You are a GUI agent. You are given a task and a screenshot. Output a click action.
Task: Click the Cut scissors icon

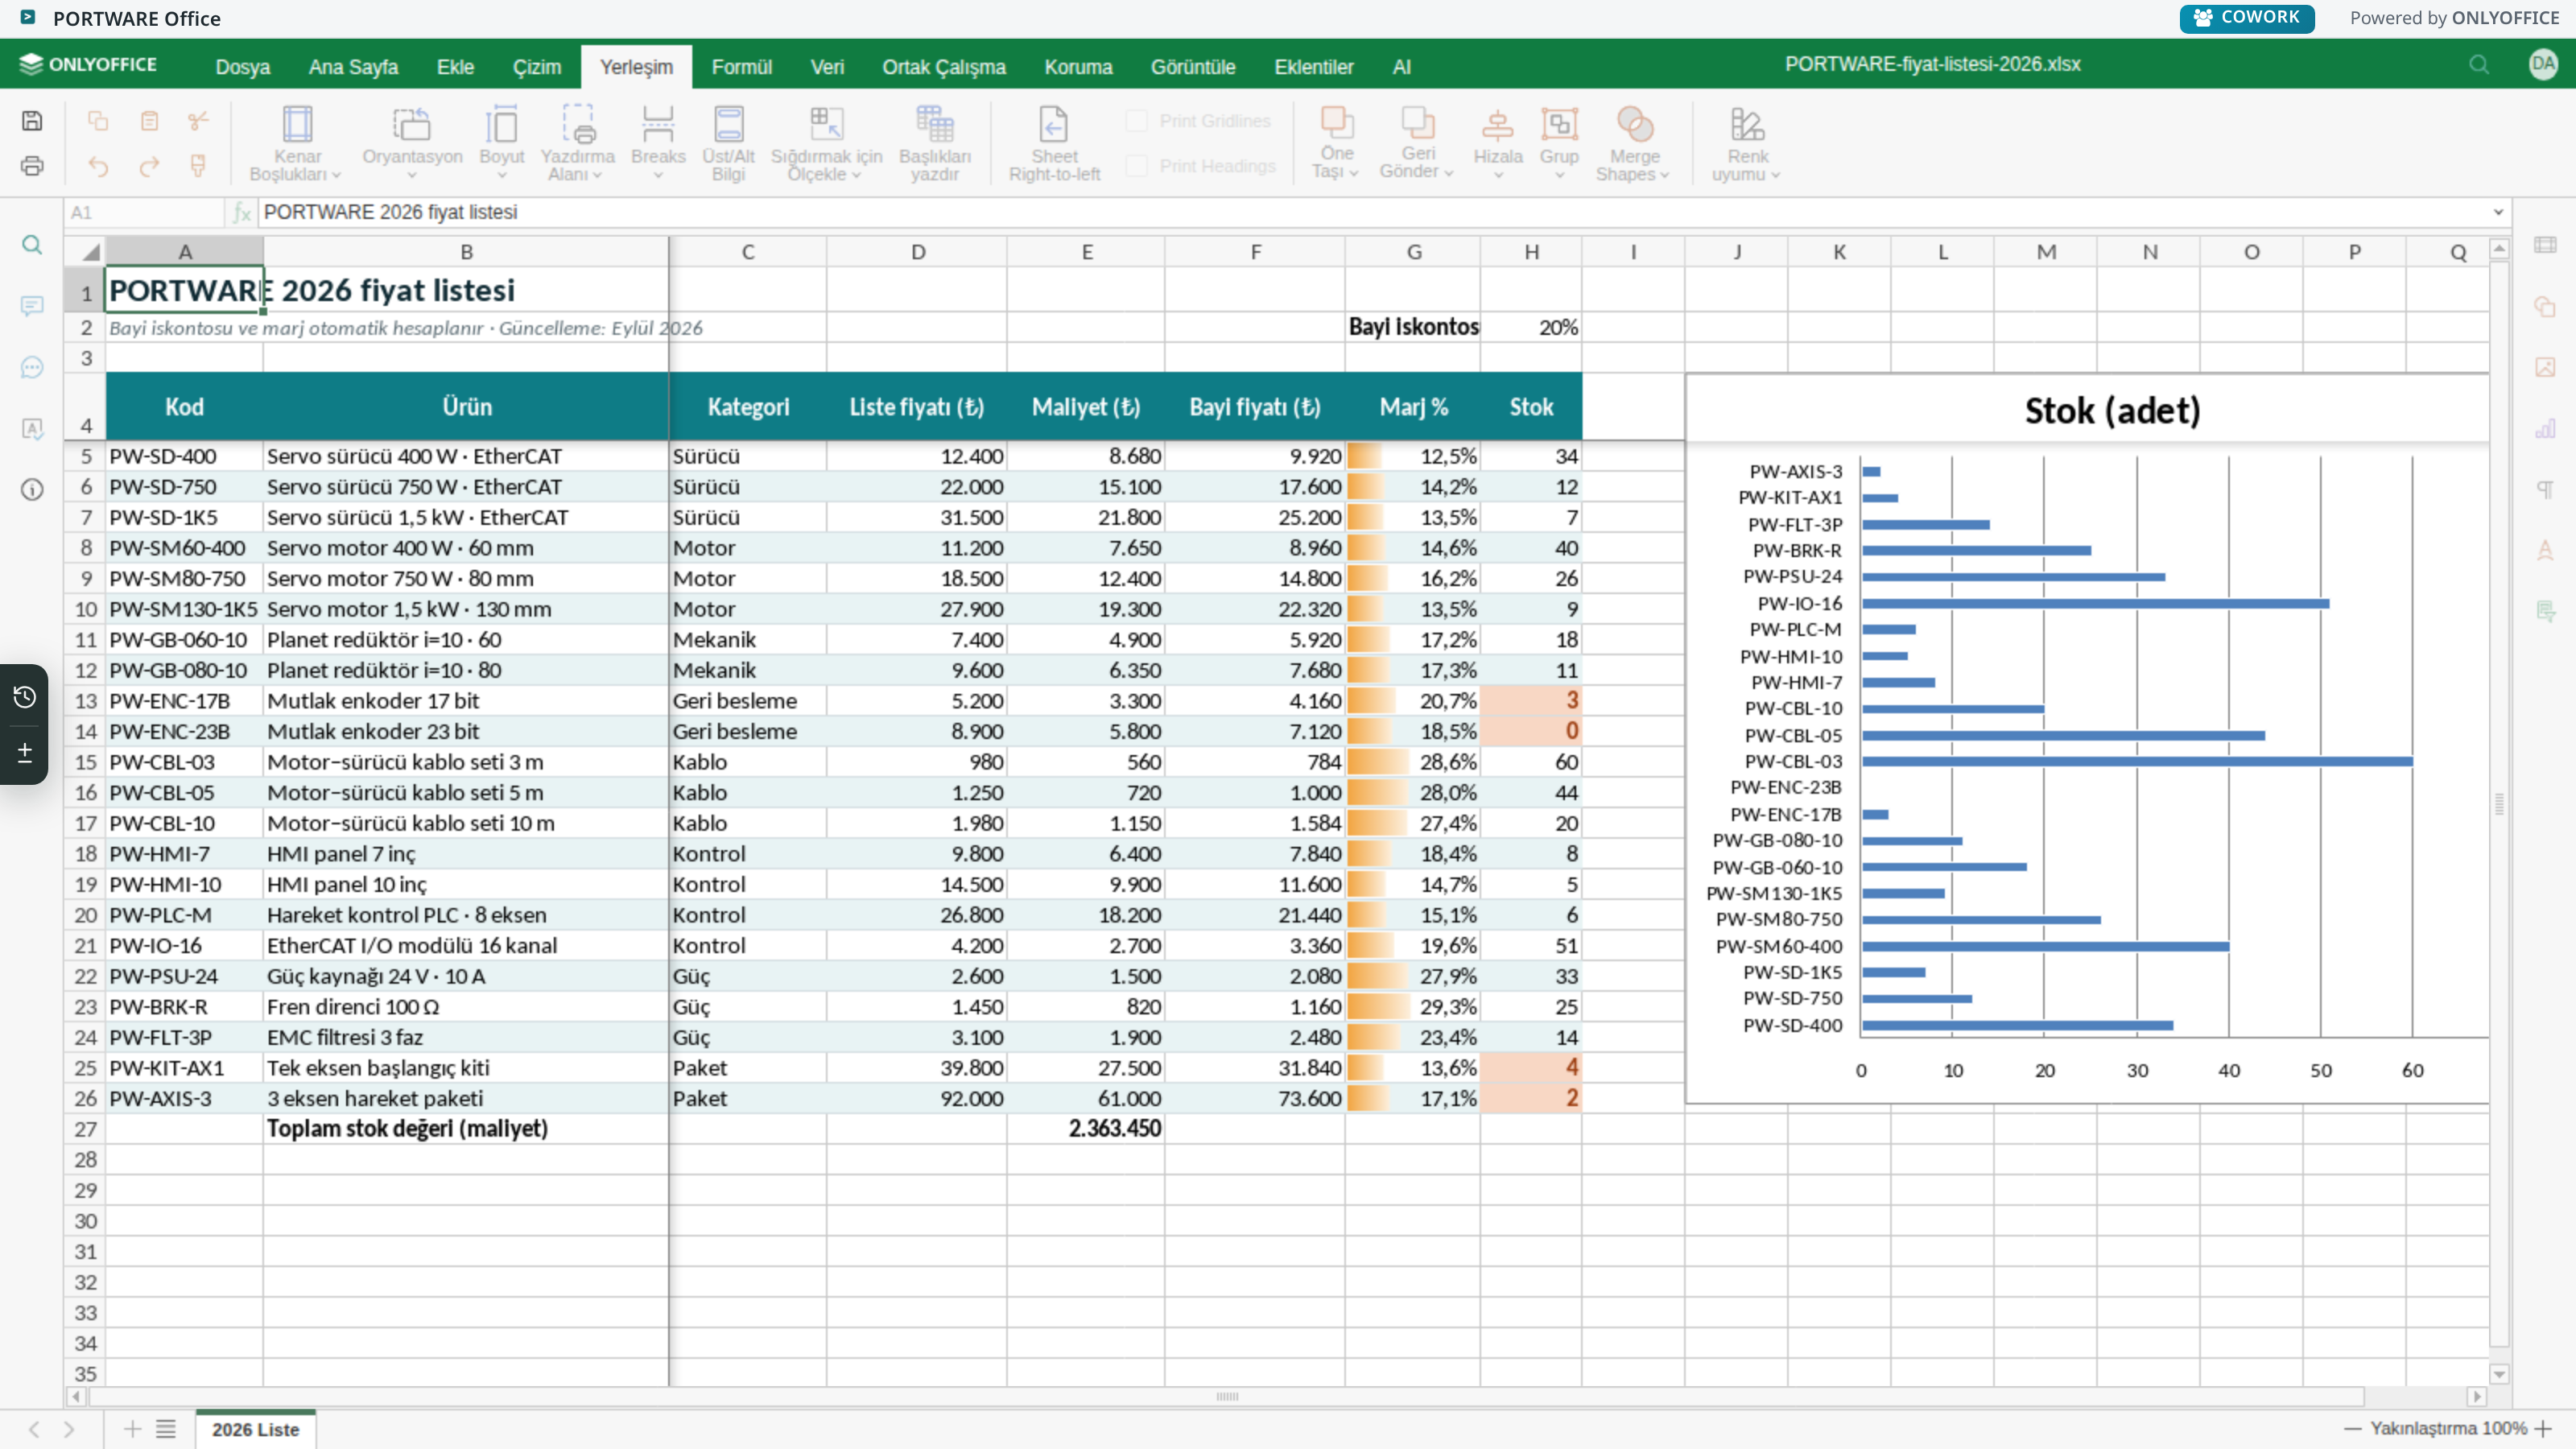tap(198, 121)
